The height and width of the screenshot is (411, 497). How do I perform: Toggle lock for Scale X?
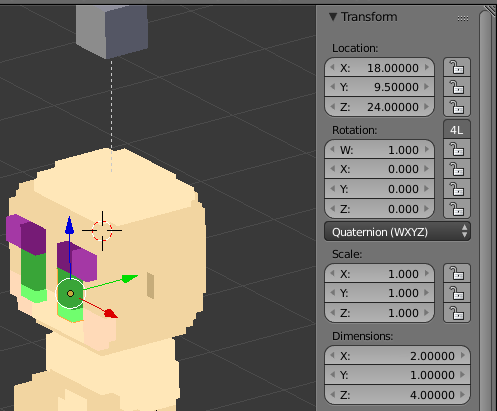click(457, 273)
